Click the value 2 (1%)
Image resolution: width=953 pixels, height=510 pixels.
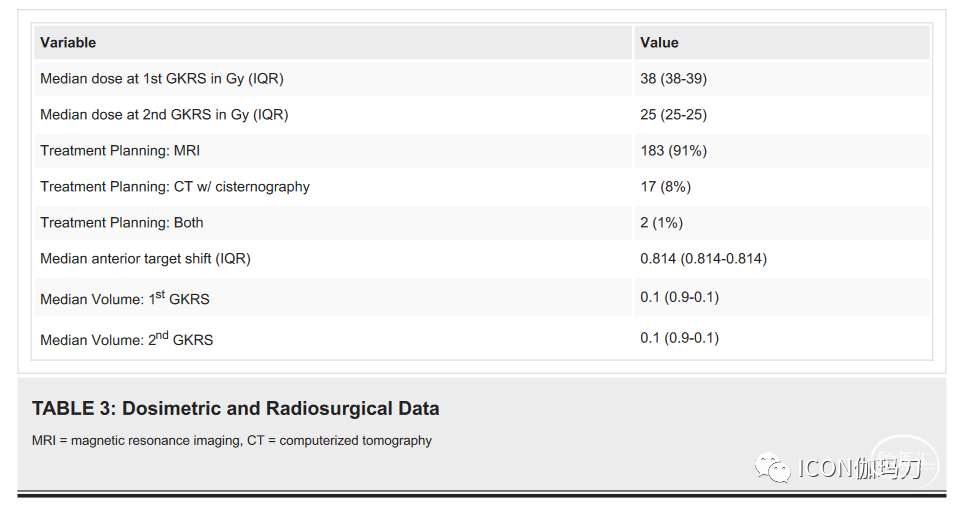pos(662,223)
